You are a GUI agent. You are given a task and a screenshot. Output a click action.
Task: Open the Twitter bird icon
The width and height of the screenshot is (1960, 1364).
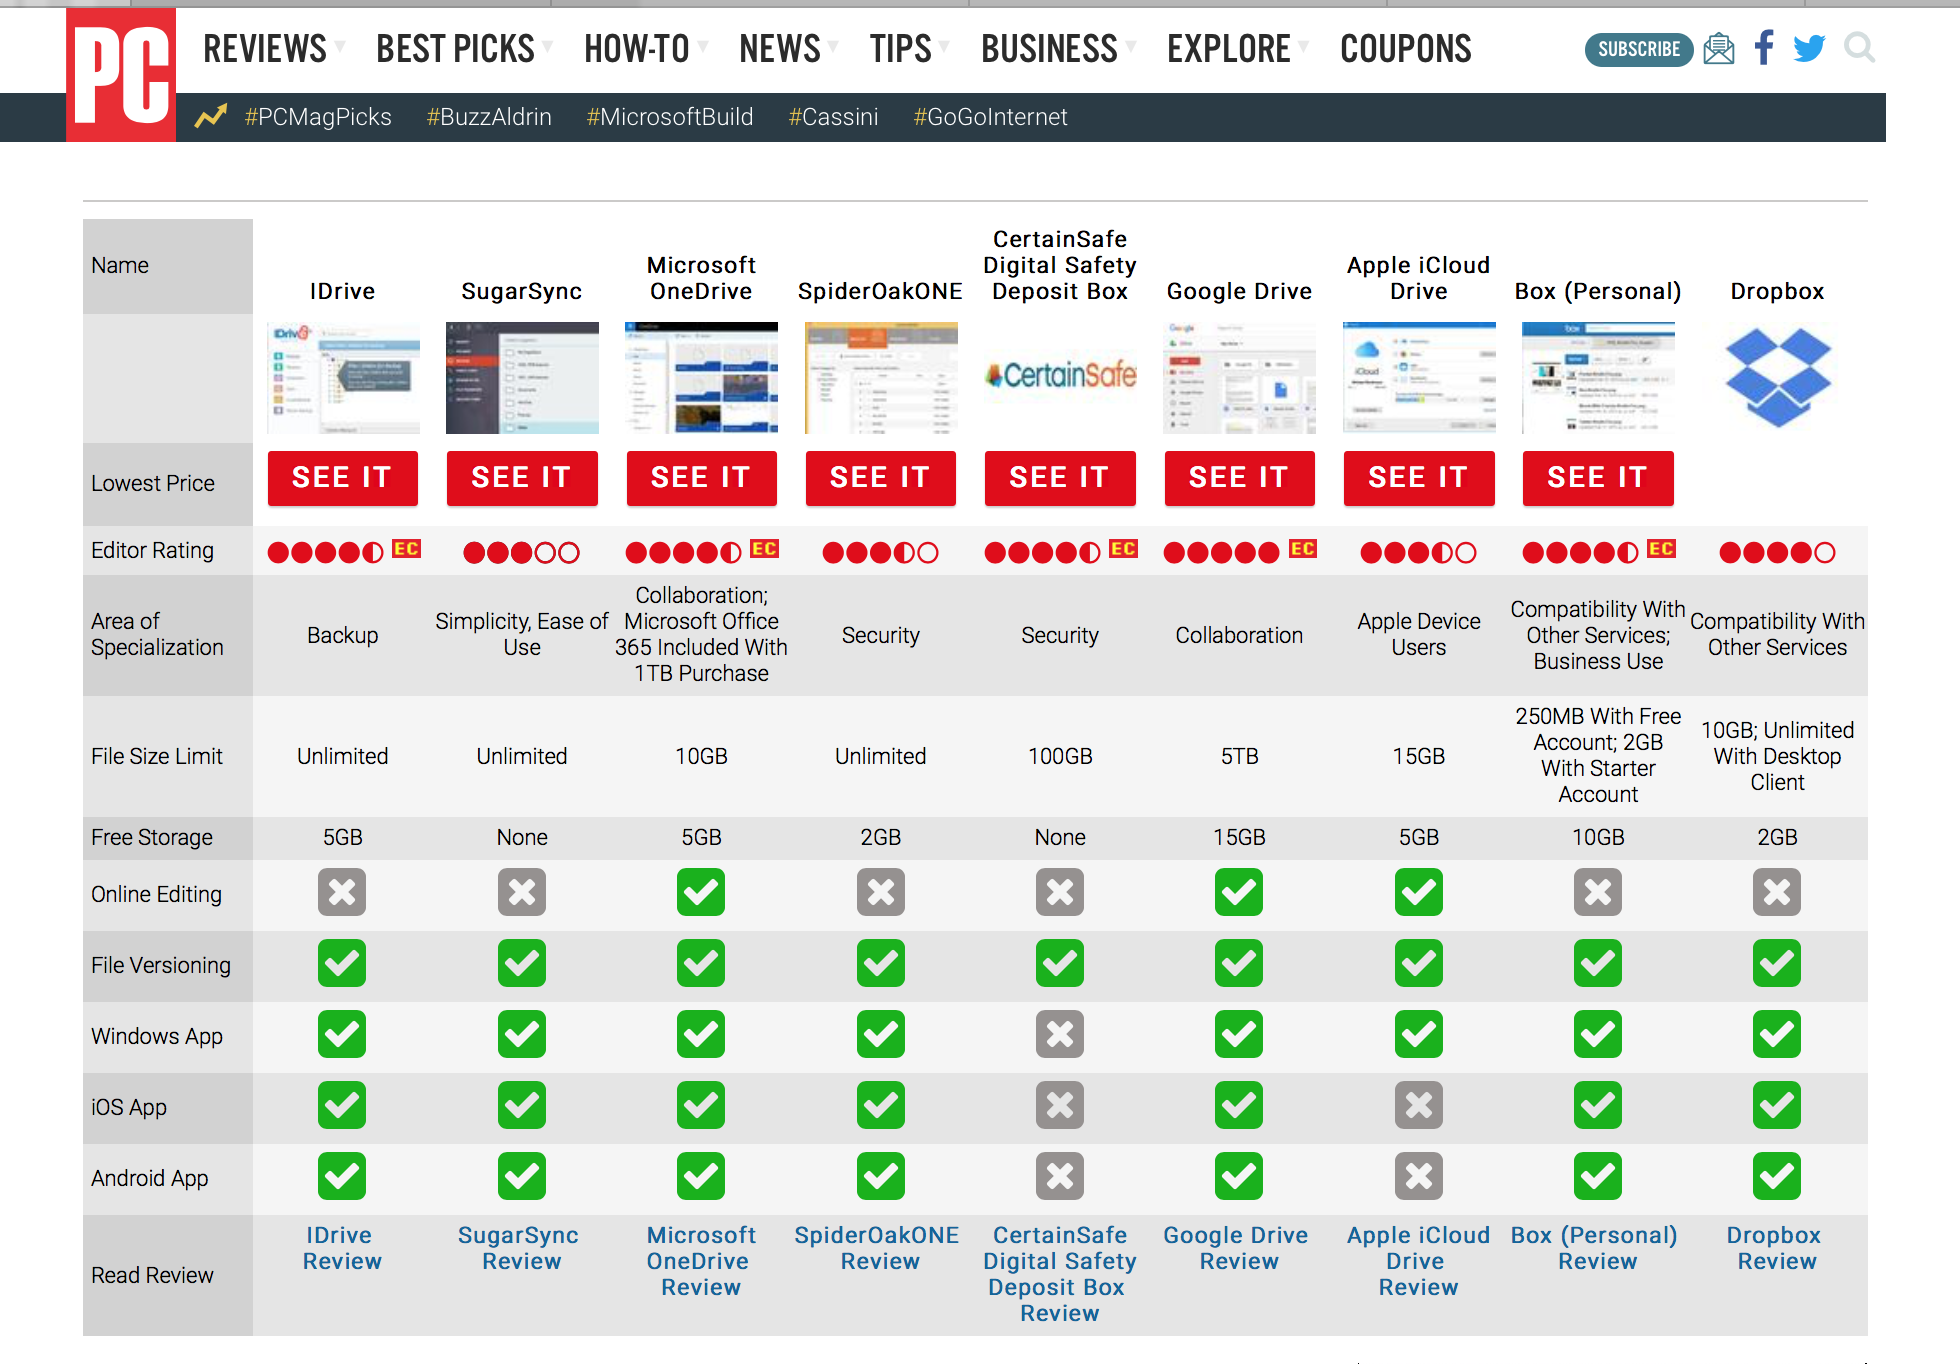[1809, 48]
